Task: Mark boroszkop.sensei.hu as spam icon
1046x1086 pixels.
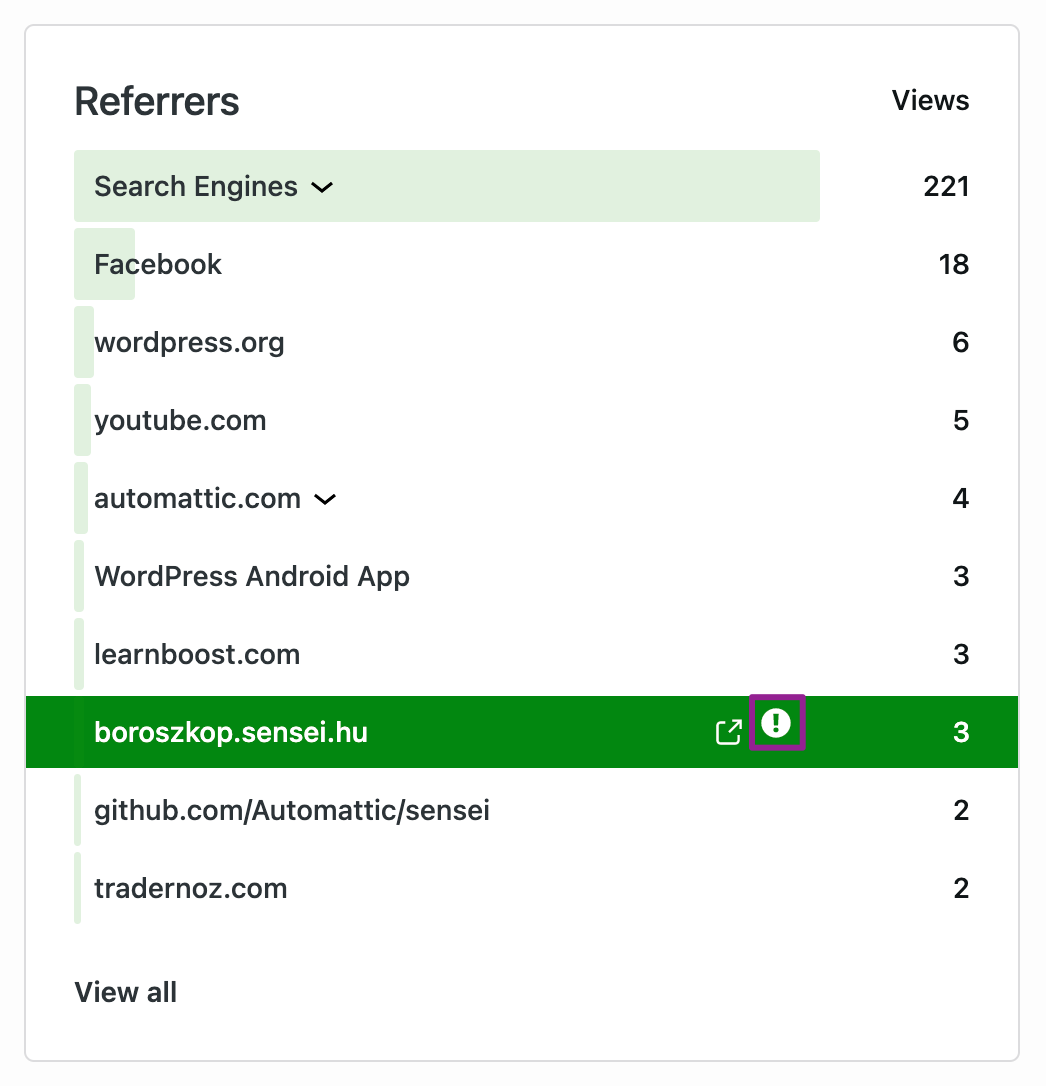Action: point(776,722)
